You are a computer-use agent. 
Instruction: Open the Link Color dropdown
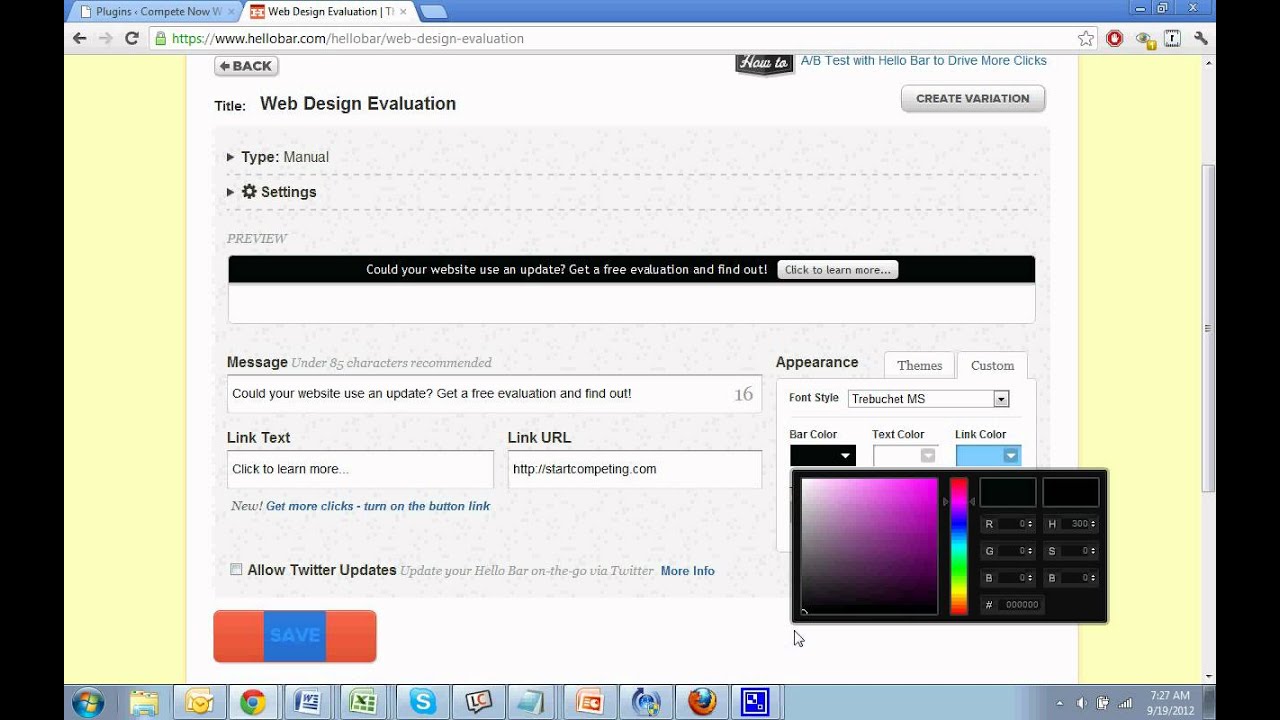(988, 456)
